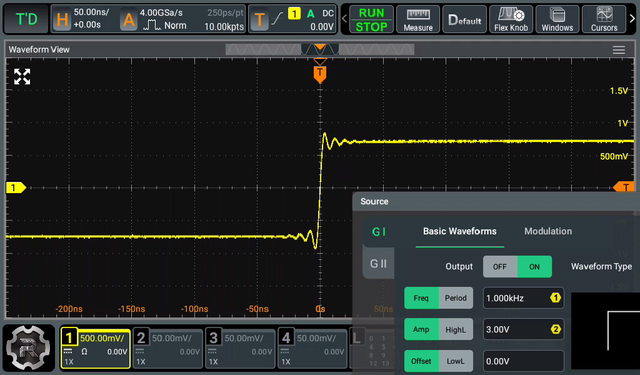Open the logic analyzer L channel
The width and height of the screenshot is (640, 375).
(357, 338)
